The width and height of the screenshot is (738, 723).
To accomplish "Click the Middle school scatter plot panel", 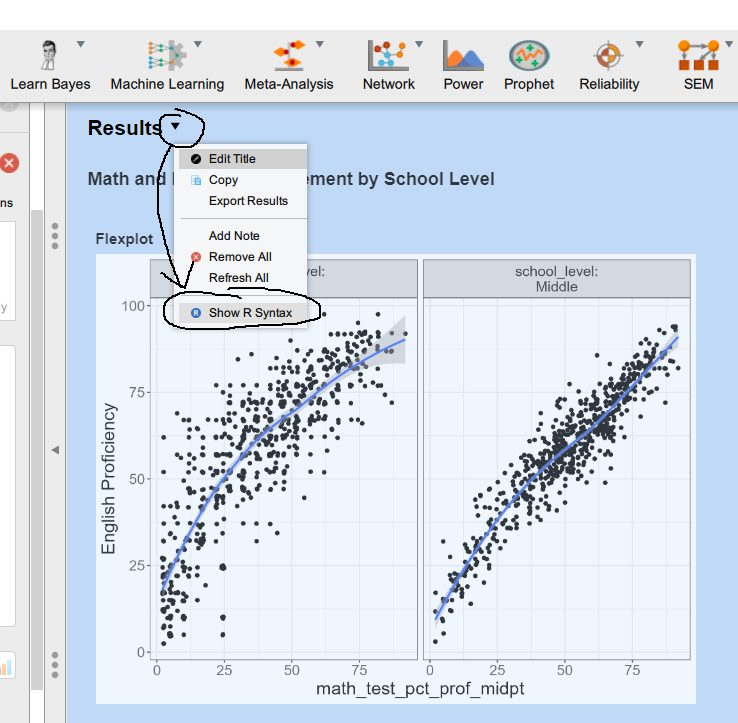I will 556,478.
